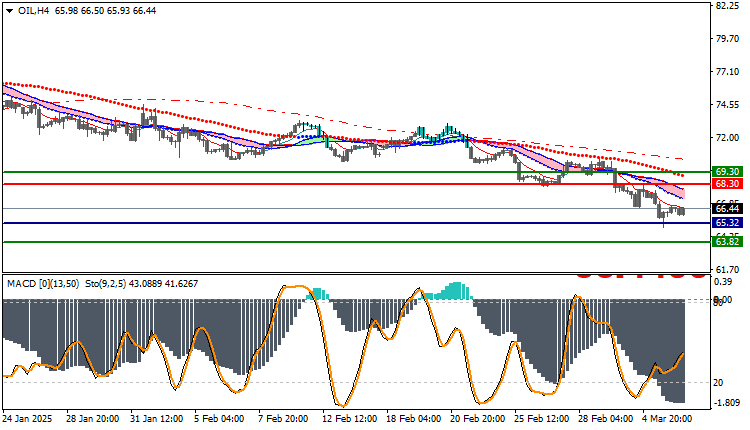Select the 28 Jan 20:00 time label
This screenshot has height=430, width=750.
(x=92, y=419)
